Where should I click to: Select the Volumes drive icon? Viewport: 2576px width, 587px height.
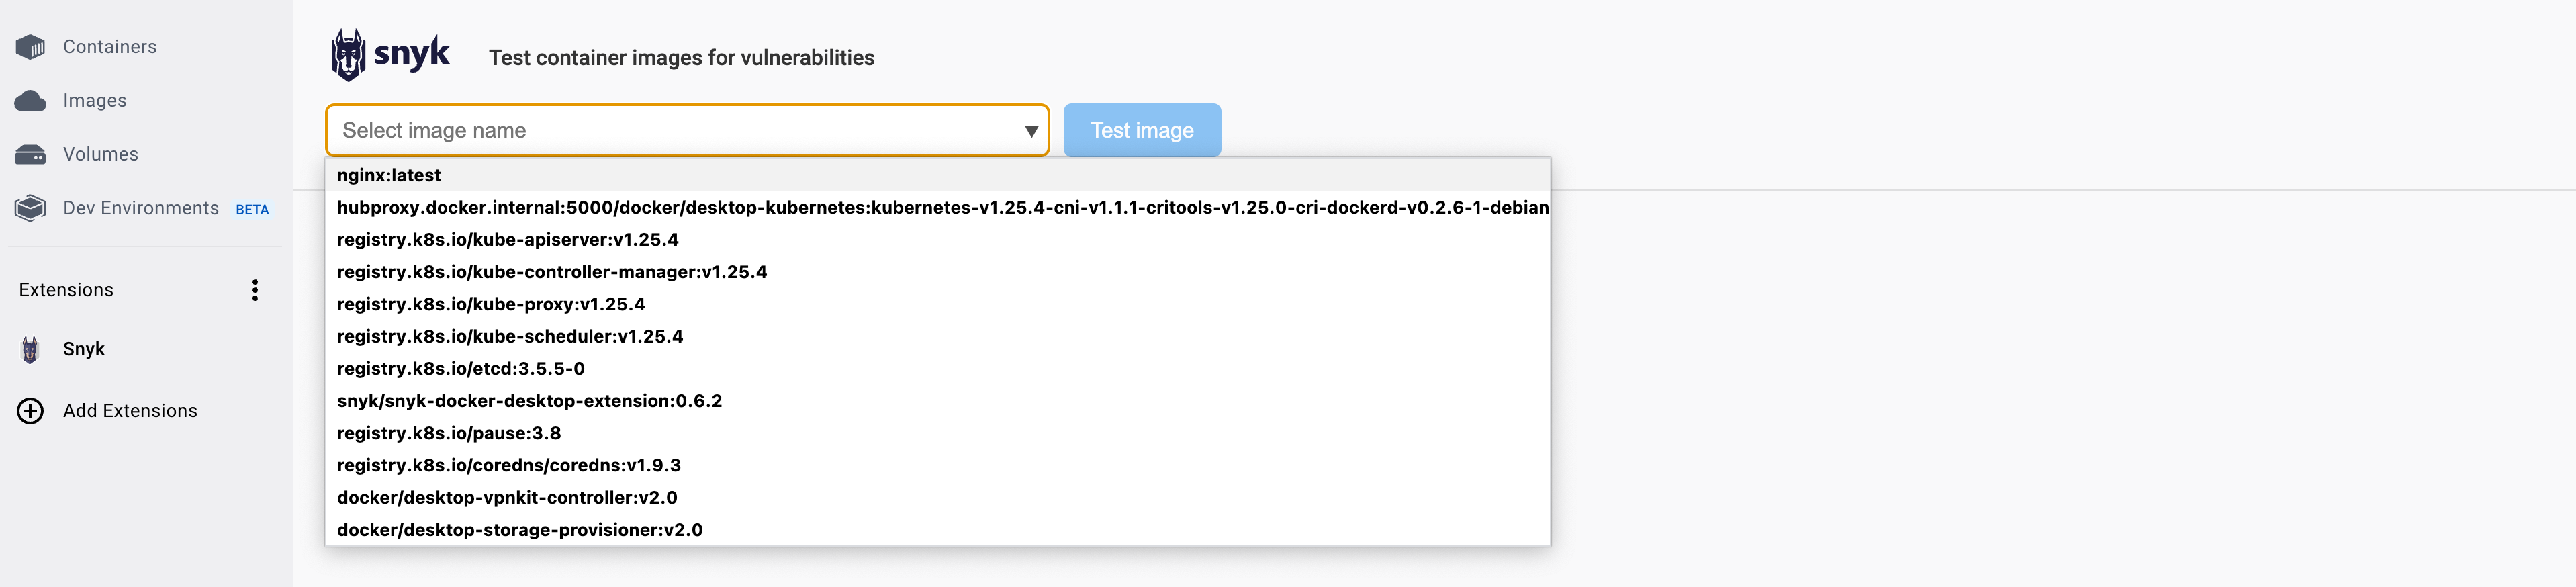[x=31, y=155]
